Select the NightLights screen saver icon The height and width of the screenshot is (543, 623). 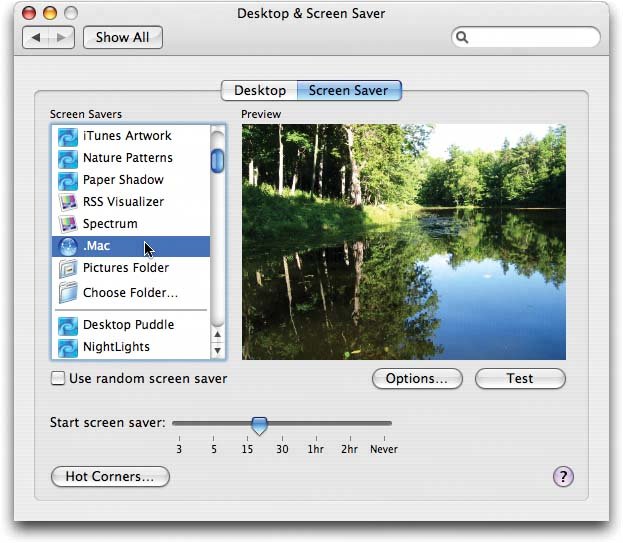(x=68, y=347)
